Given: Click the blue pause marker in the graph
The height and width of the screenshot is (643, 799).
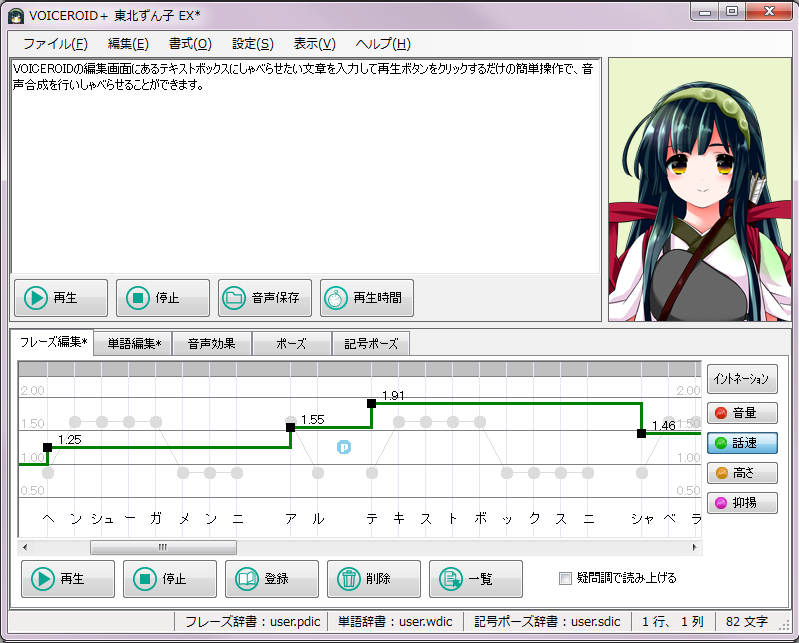Looking at the screenshot, I should tap(344, 447).
